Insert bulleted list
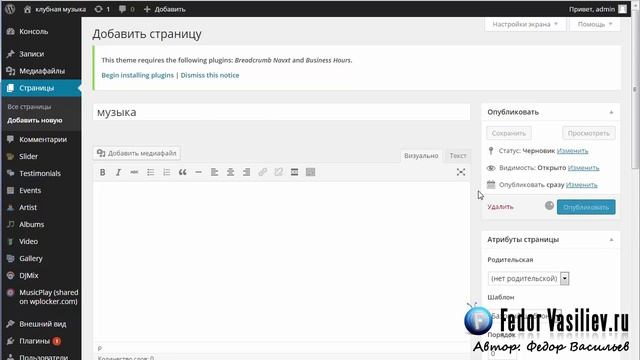This screenshot has height=360, width=640. click(x=151, y=172)
